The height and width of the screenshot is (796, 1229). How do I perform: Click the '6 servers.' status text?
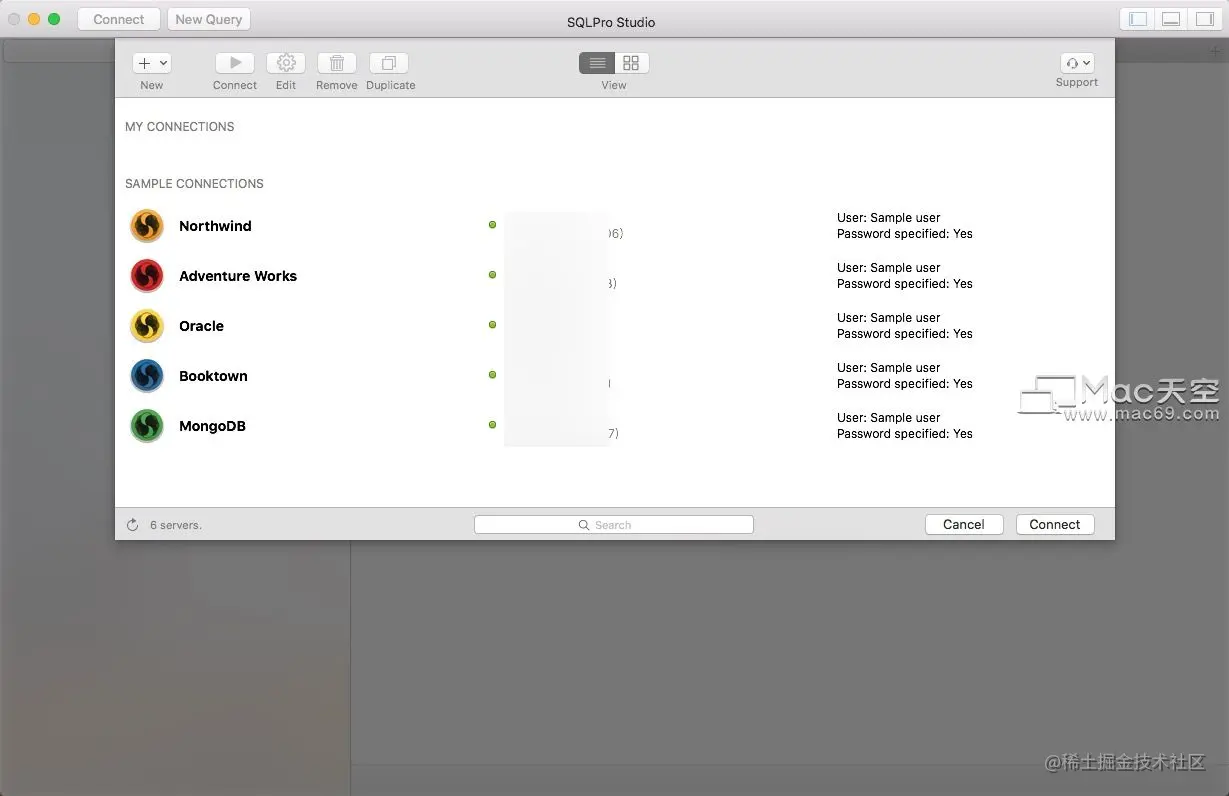[x=176, y=525]
